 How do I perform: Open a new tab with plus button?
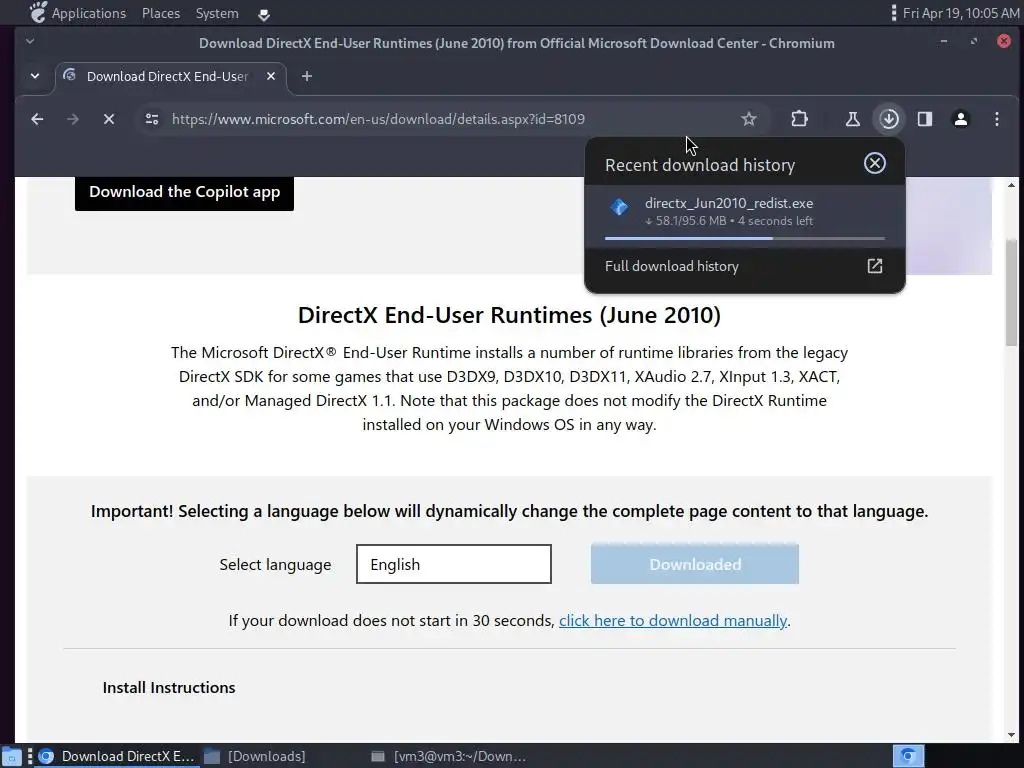point(306,76)
